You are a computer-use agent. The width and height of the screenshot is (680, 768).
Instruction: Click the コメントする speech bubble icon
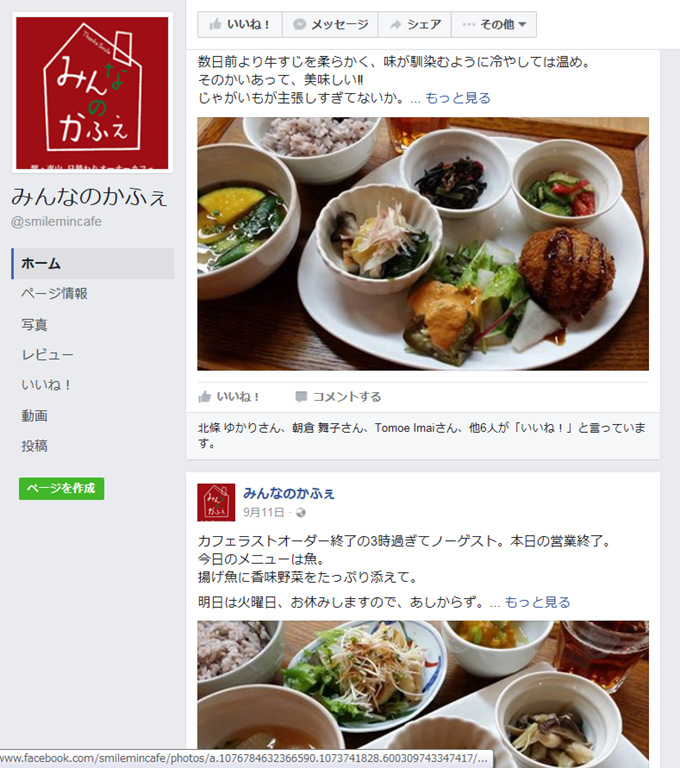[301, 397]
